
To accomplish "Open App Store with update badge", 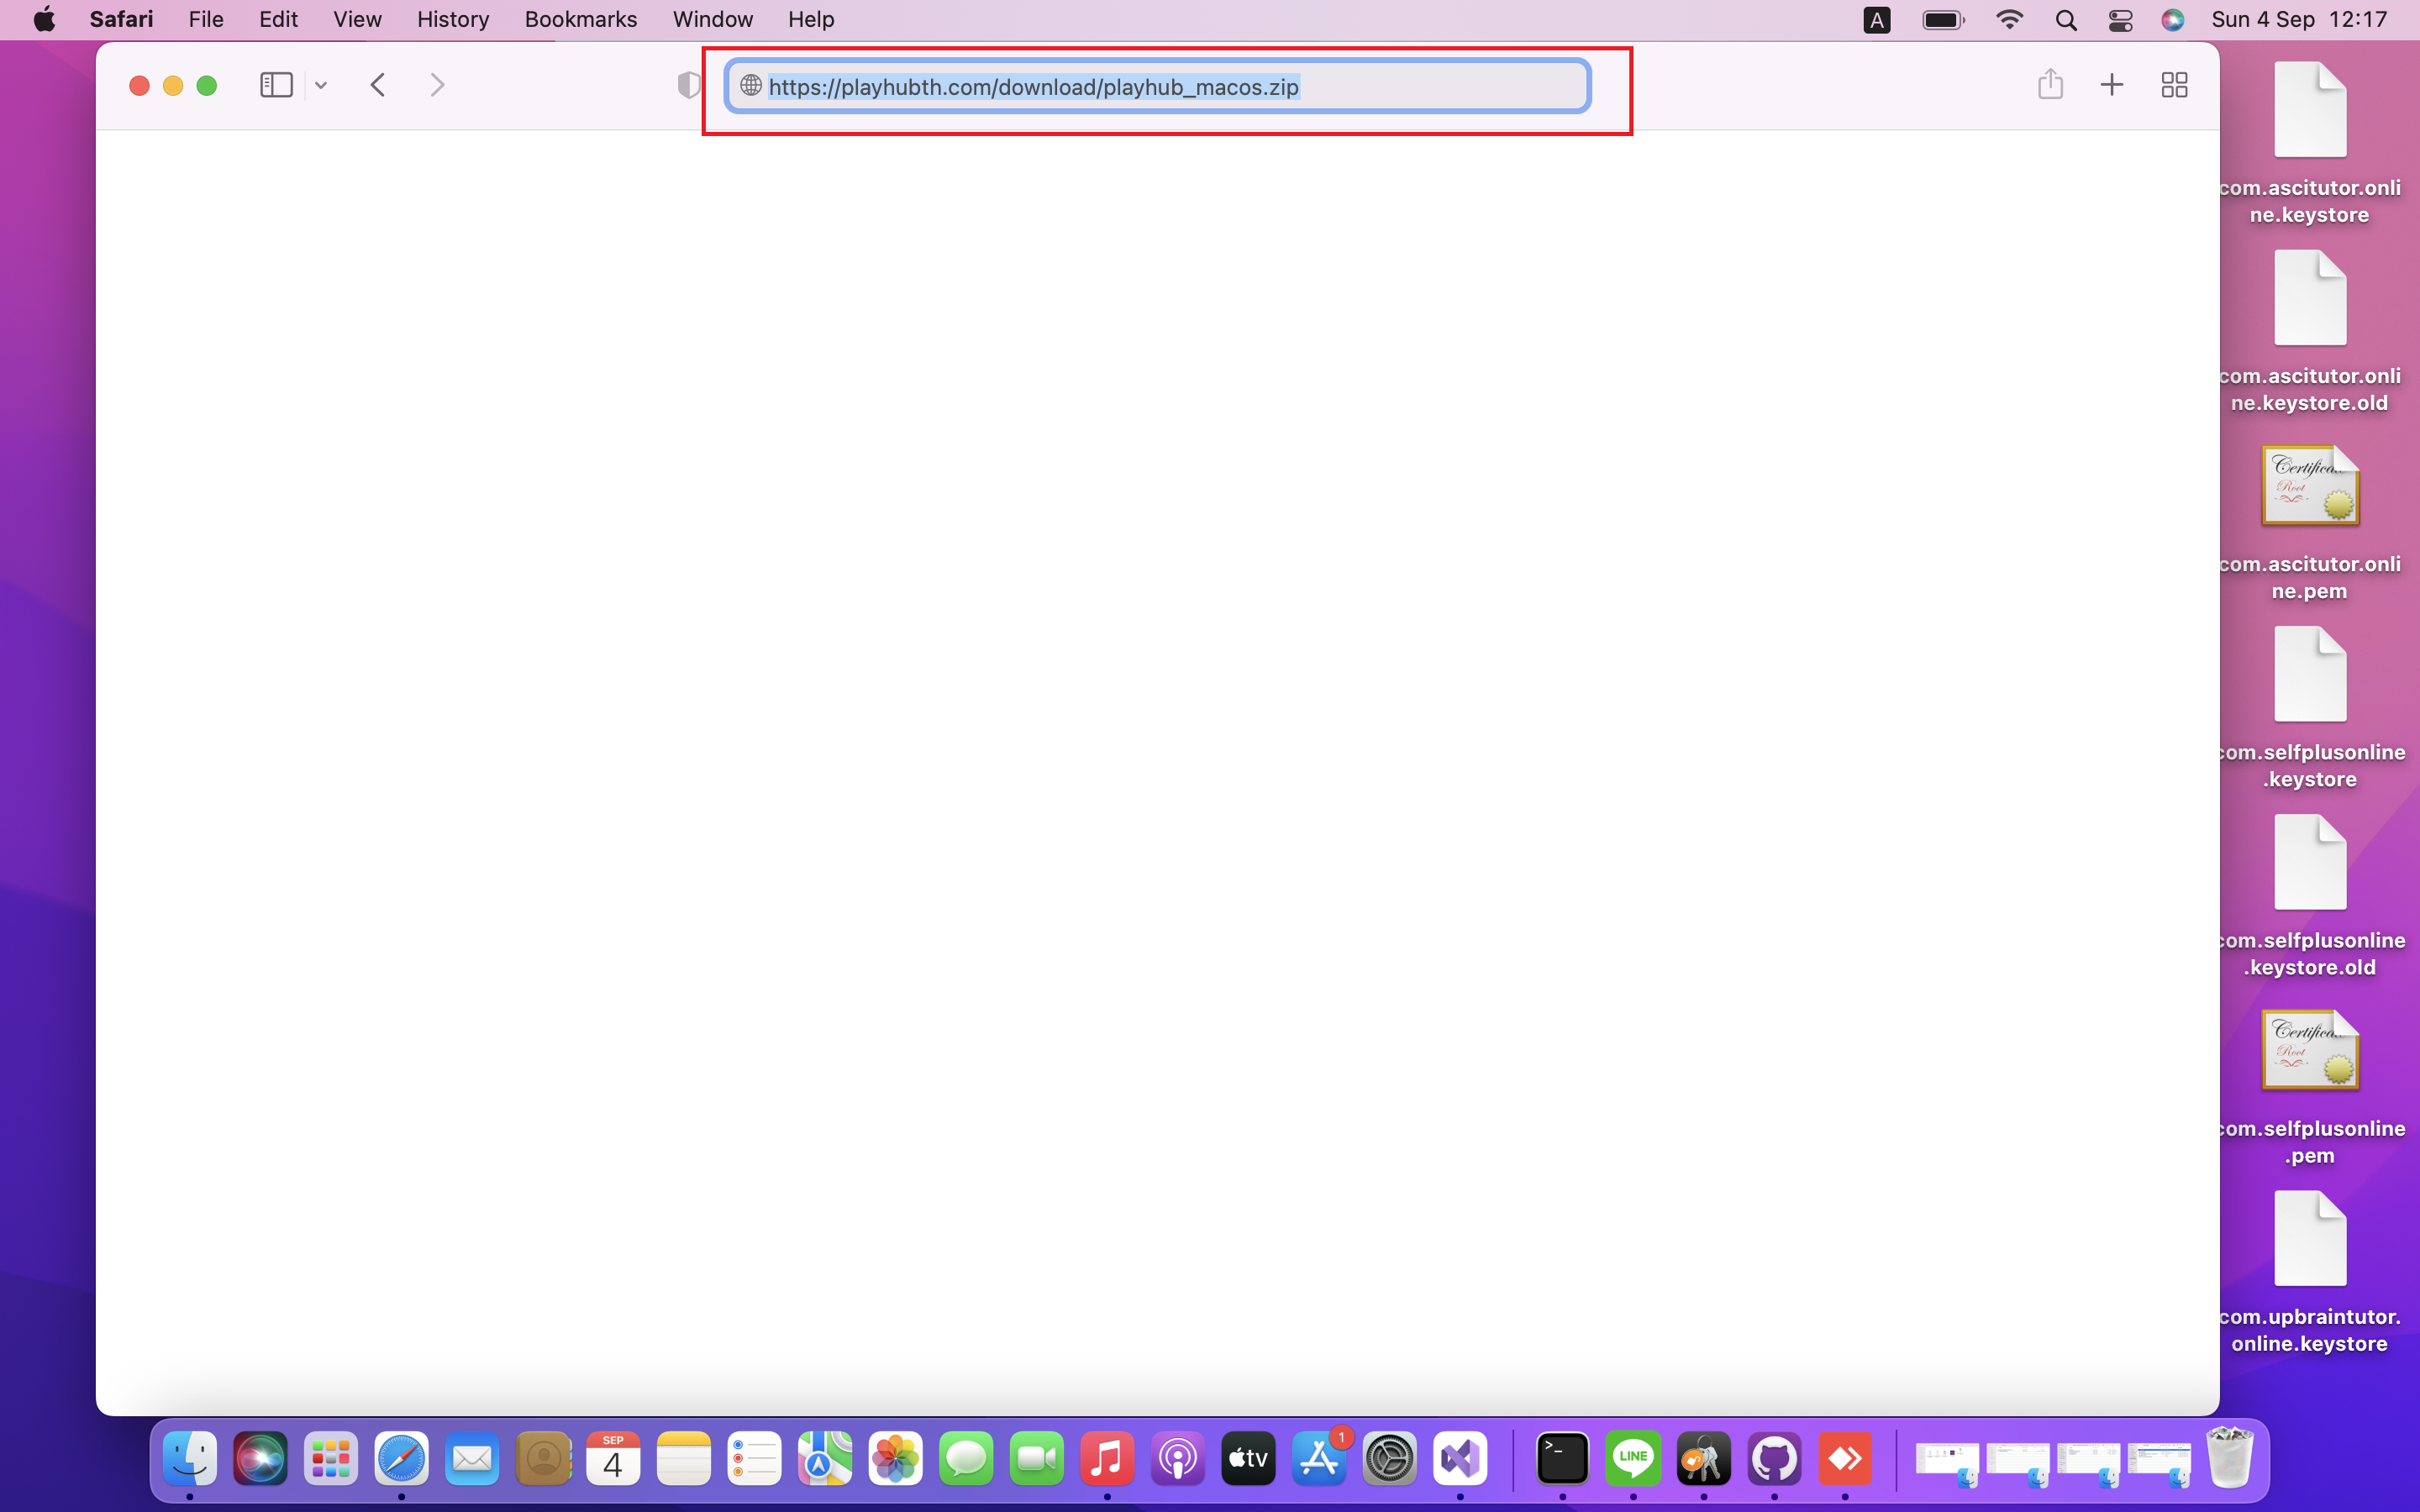I will coord(1320,1458).
